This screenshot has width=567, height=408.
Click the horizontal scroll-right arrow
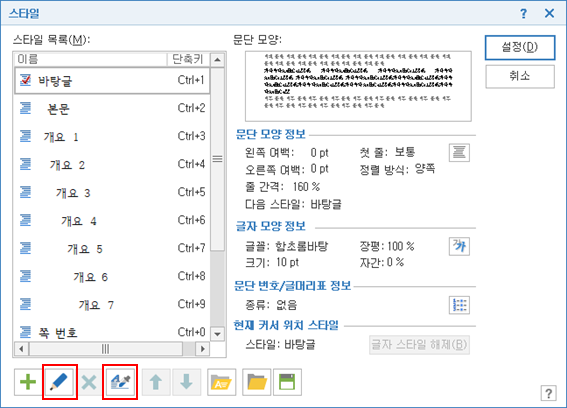(x=202, y=349)
